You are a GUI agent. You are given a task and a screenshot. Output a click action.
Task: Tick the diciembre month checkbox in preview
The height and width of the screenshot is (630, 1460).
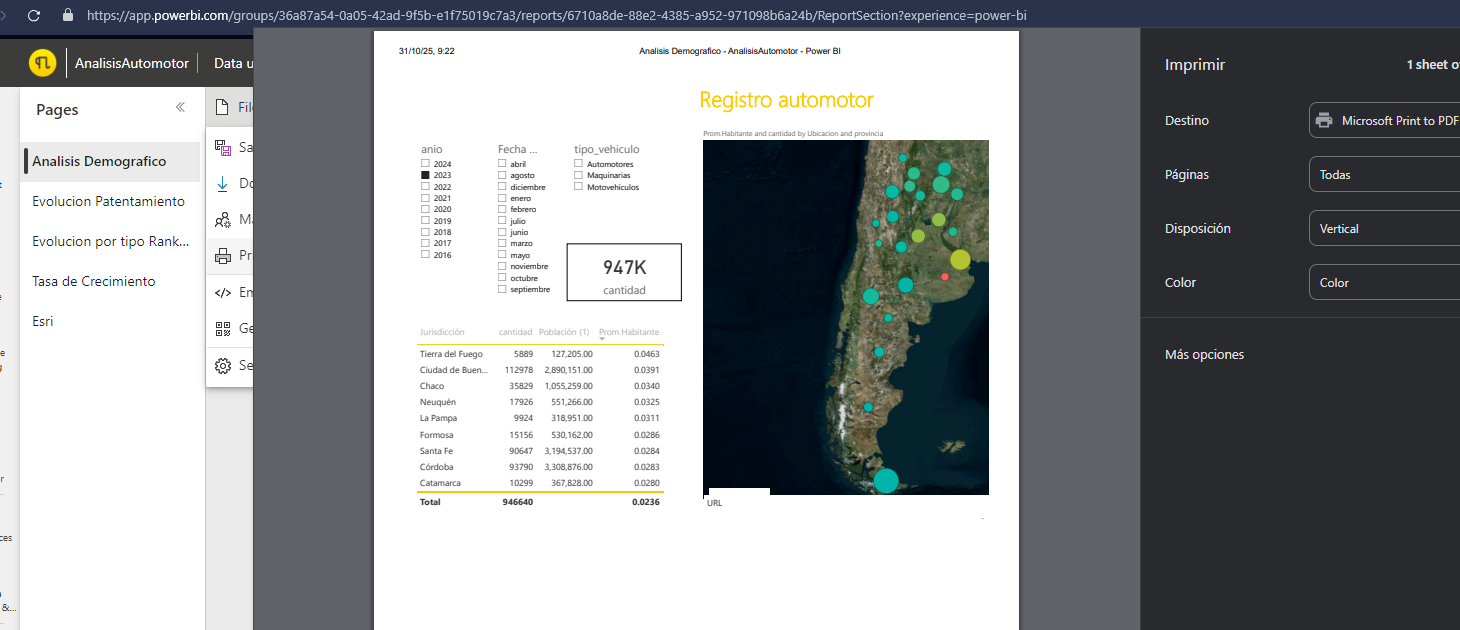point(502,187)
